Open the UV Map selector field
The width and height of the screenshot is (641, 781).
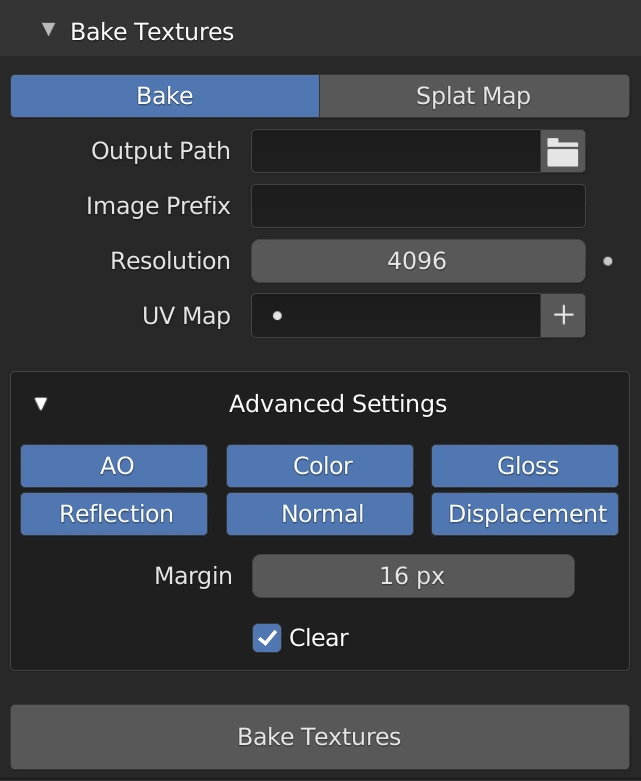(x=396, y=316)
